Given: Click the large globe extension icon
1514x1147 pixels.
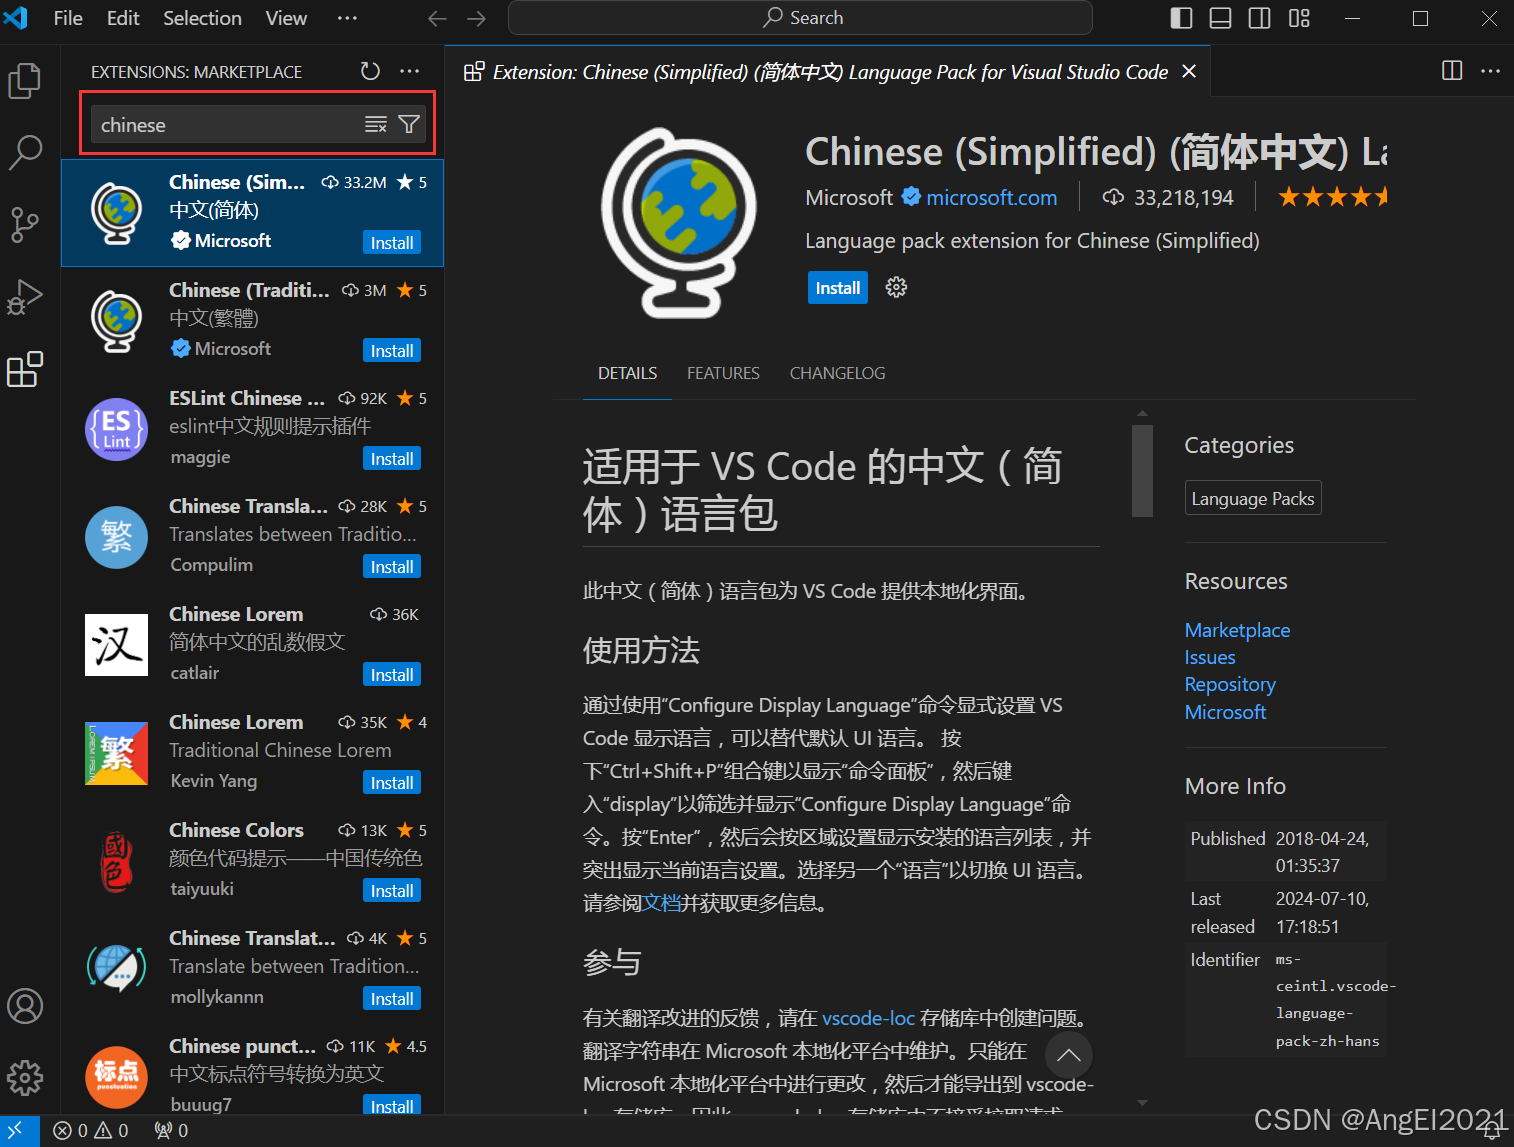Looking at the screenshot, I should [679, 222].
